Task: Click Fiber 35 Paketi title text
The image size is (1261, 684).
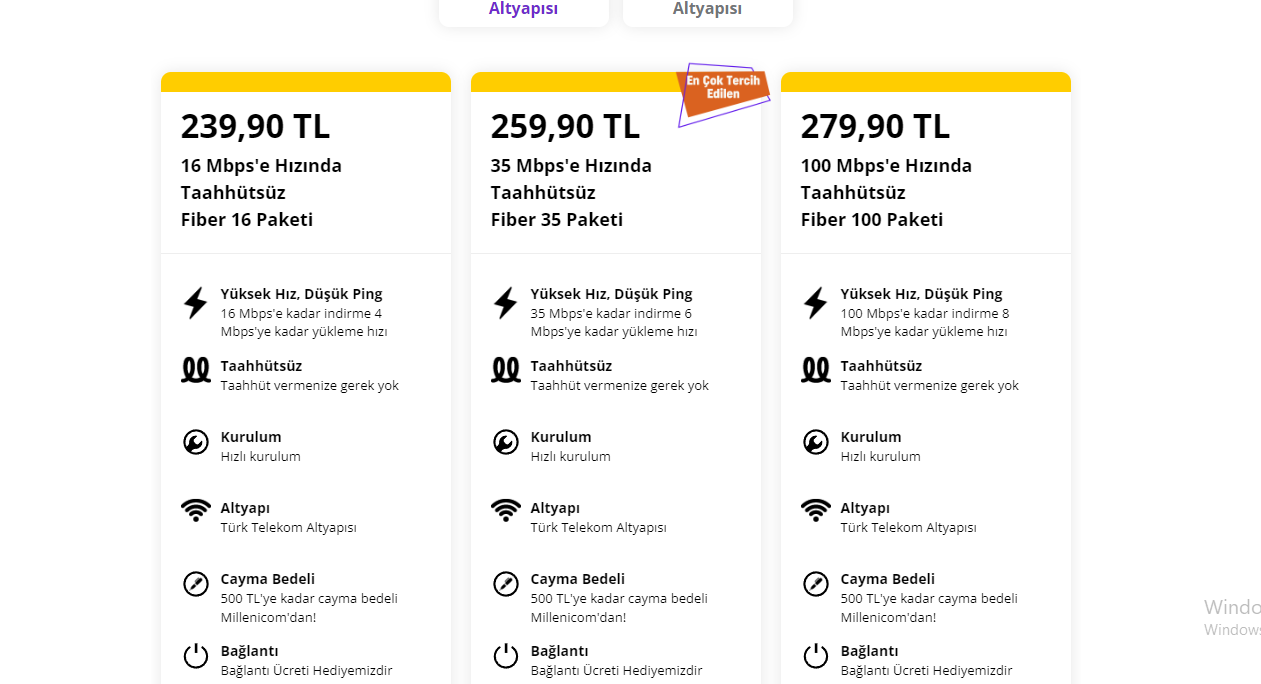Action: tap(556, 220)
